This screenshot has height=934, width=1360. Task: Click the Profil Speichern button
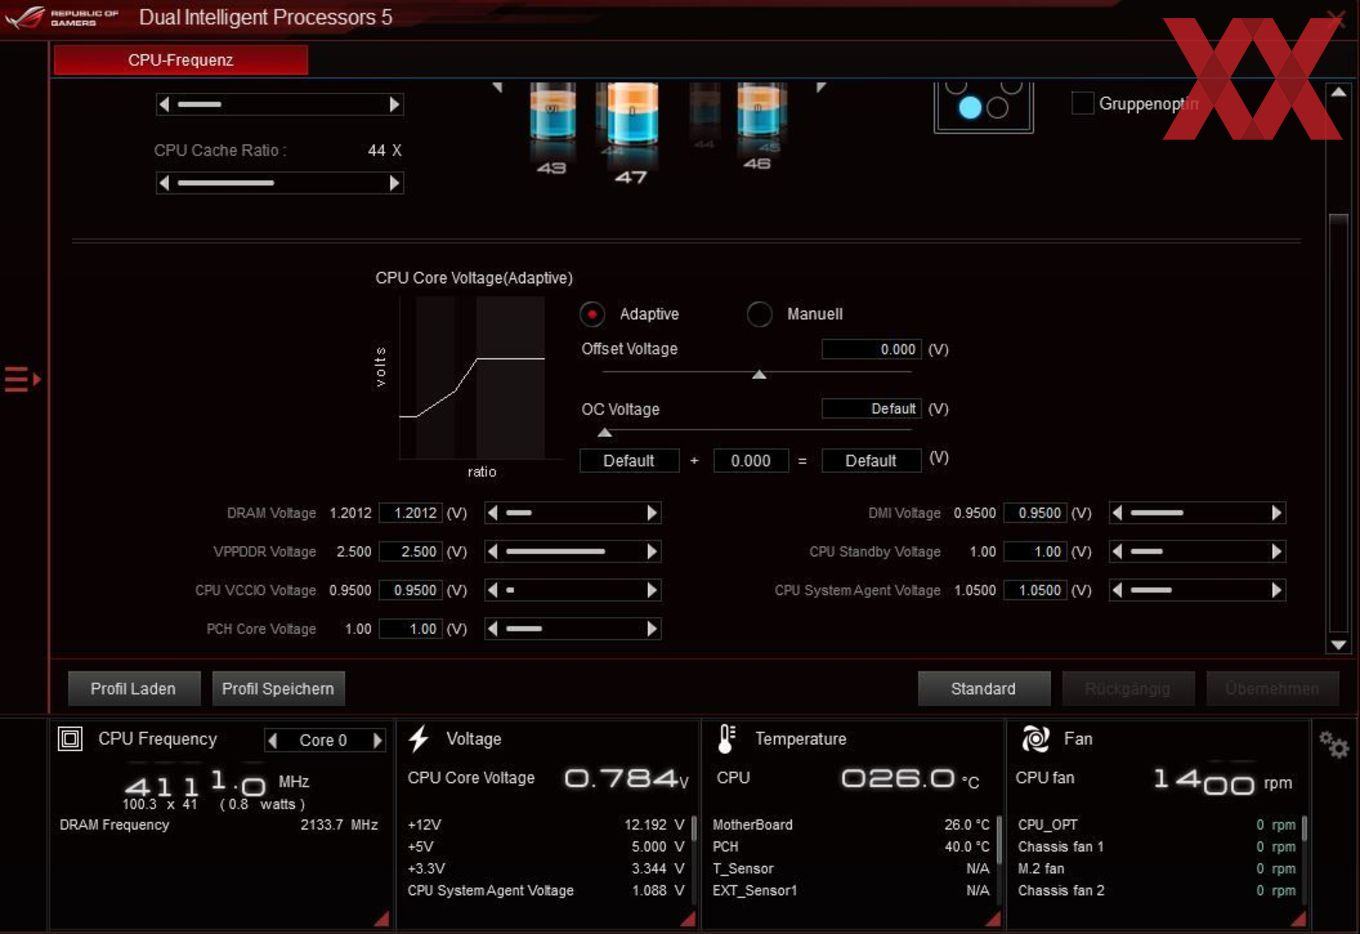[278, 688]
